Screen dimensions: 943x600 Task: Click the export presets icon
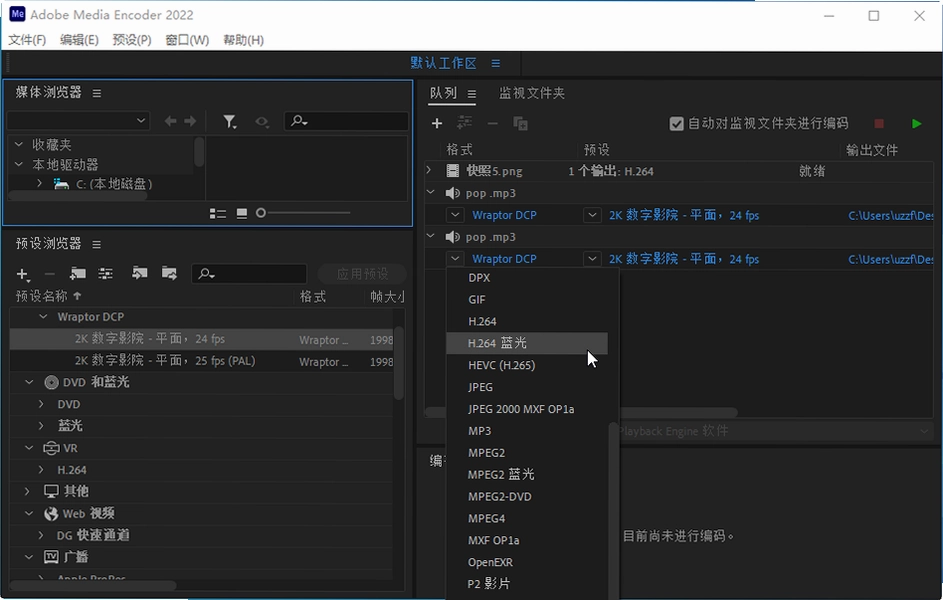coord(170,274)
